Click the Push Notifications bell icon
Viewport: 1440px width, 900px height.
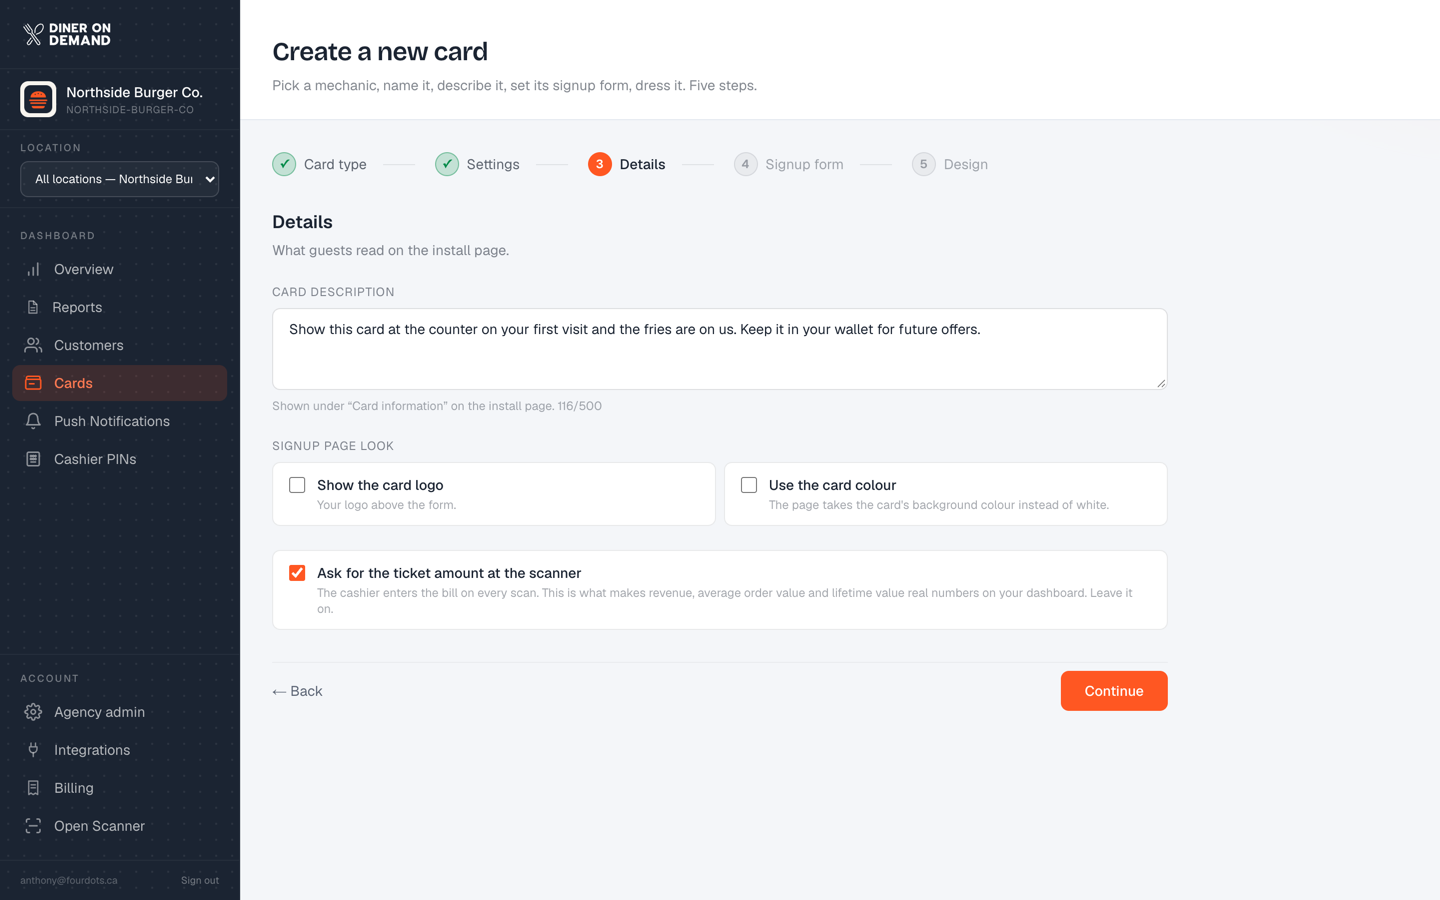(33, 421)
